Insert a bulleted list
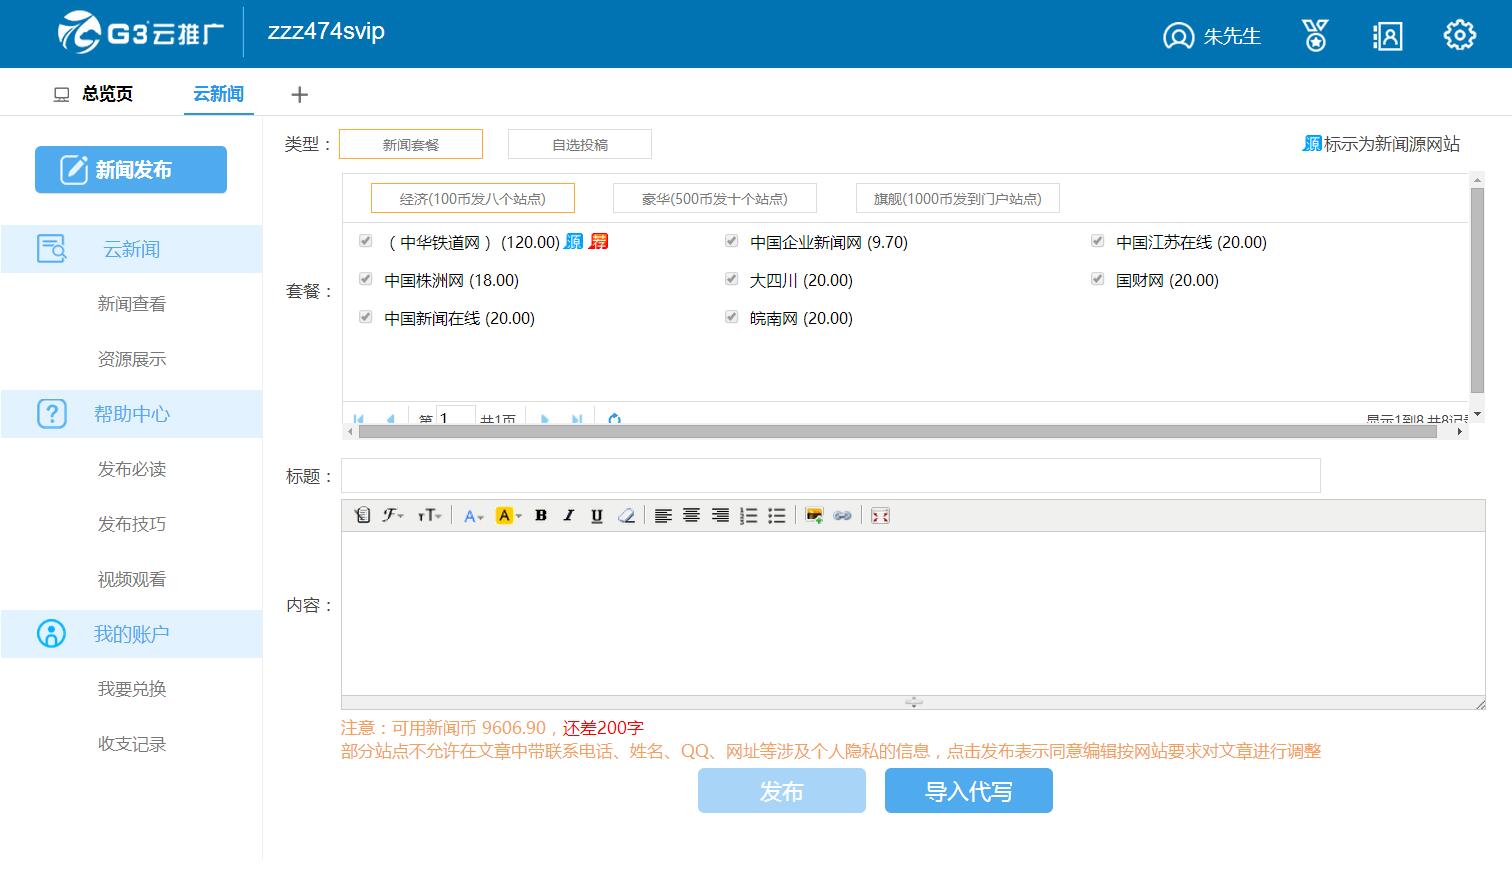Image resolution: width=1512 pixels, height=873 pixels. (776, 515)
